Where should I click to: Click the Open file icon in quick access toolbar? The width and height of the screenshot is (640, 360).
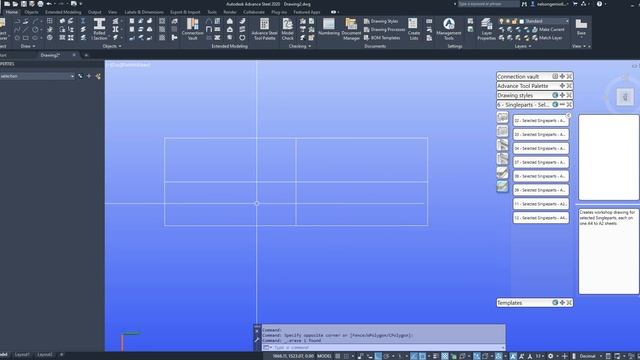(x=15, y=4)
